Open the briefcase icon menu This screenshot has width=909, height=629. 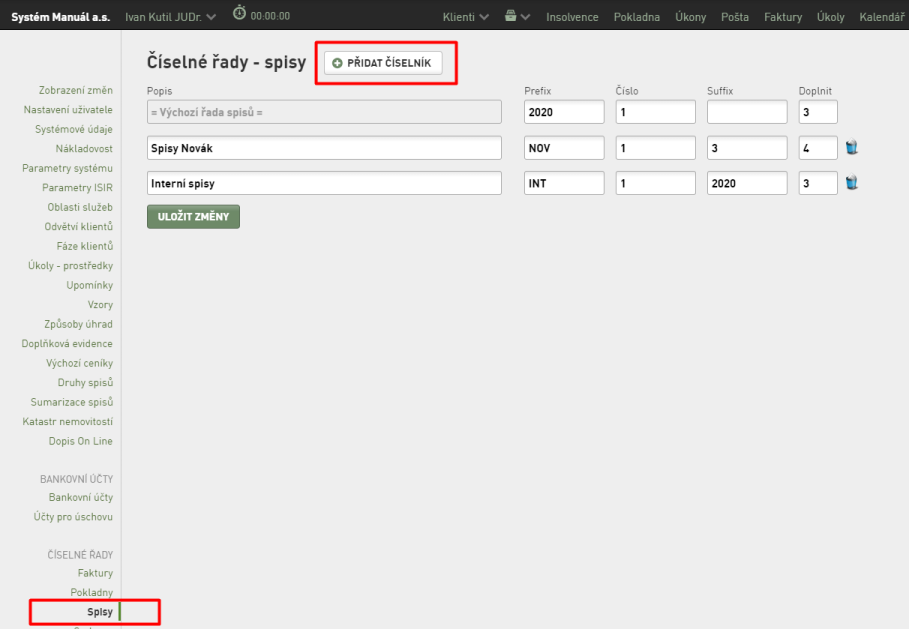point(510,16)
